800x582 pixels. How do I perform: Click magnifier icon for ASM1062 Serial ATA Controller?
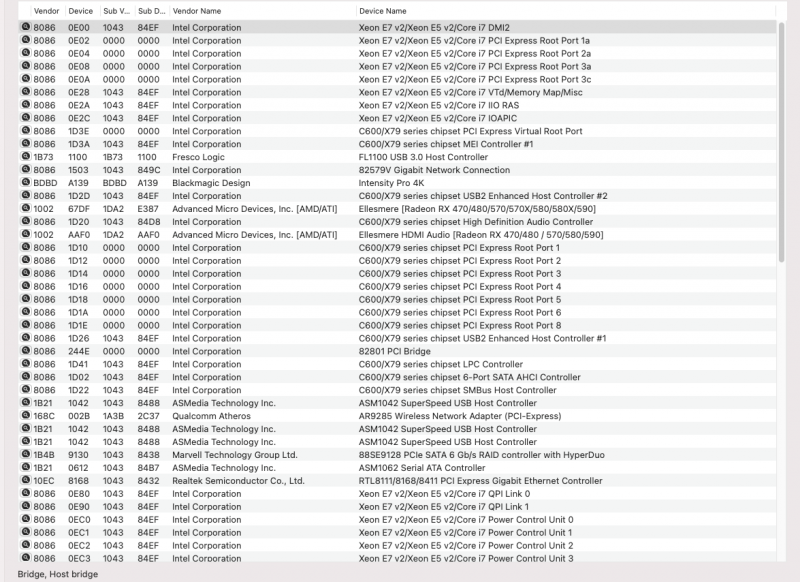[26, 467]
